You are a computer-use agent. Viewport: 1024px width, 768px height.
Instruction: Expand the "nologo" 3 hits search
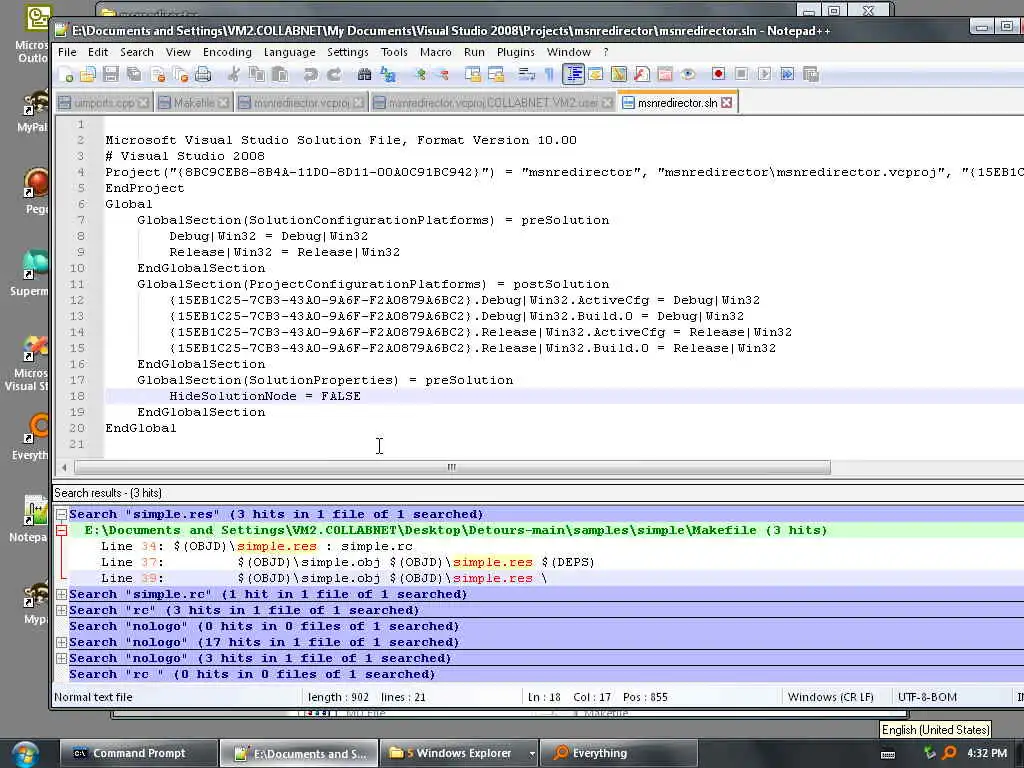coord(61,658)
